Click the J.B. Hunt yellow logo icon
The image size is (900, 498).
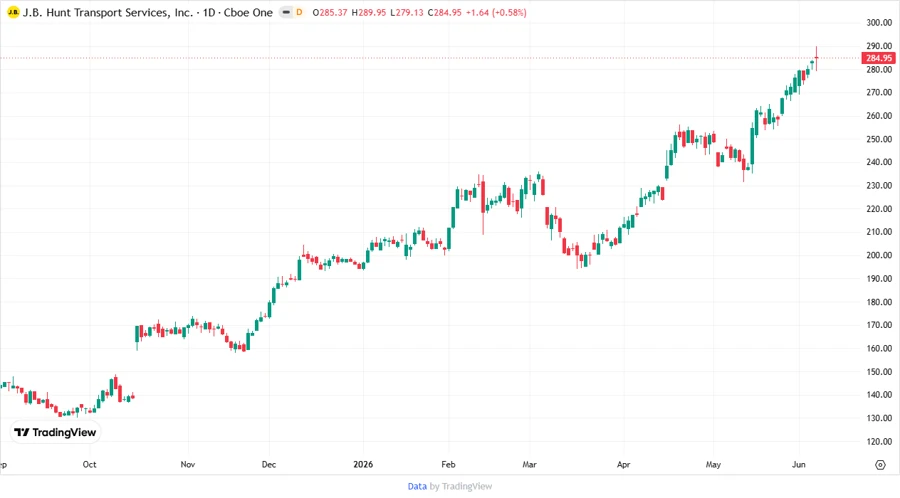pos(13,12)
